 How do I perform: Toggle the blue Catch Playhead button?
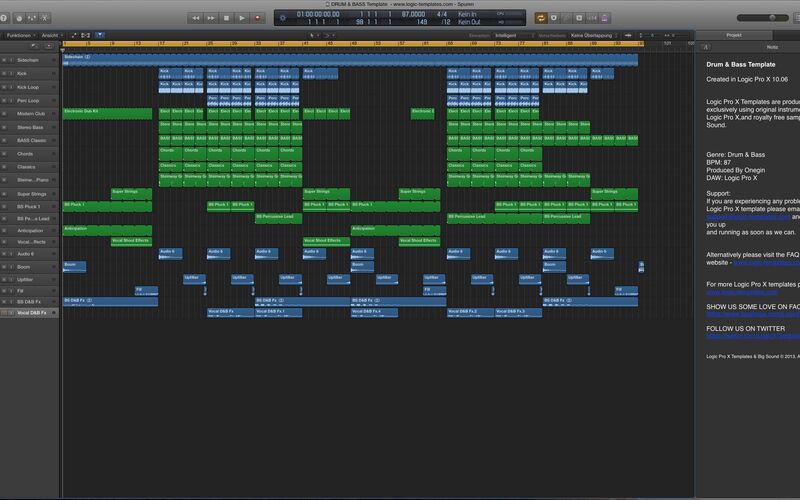click(x=100, y=35)
